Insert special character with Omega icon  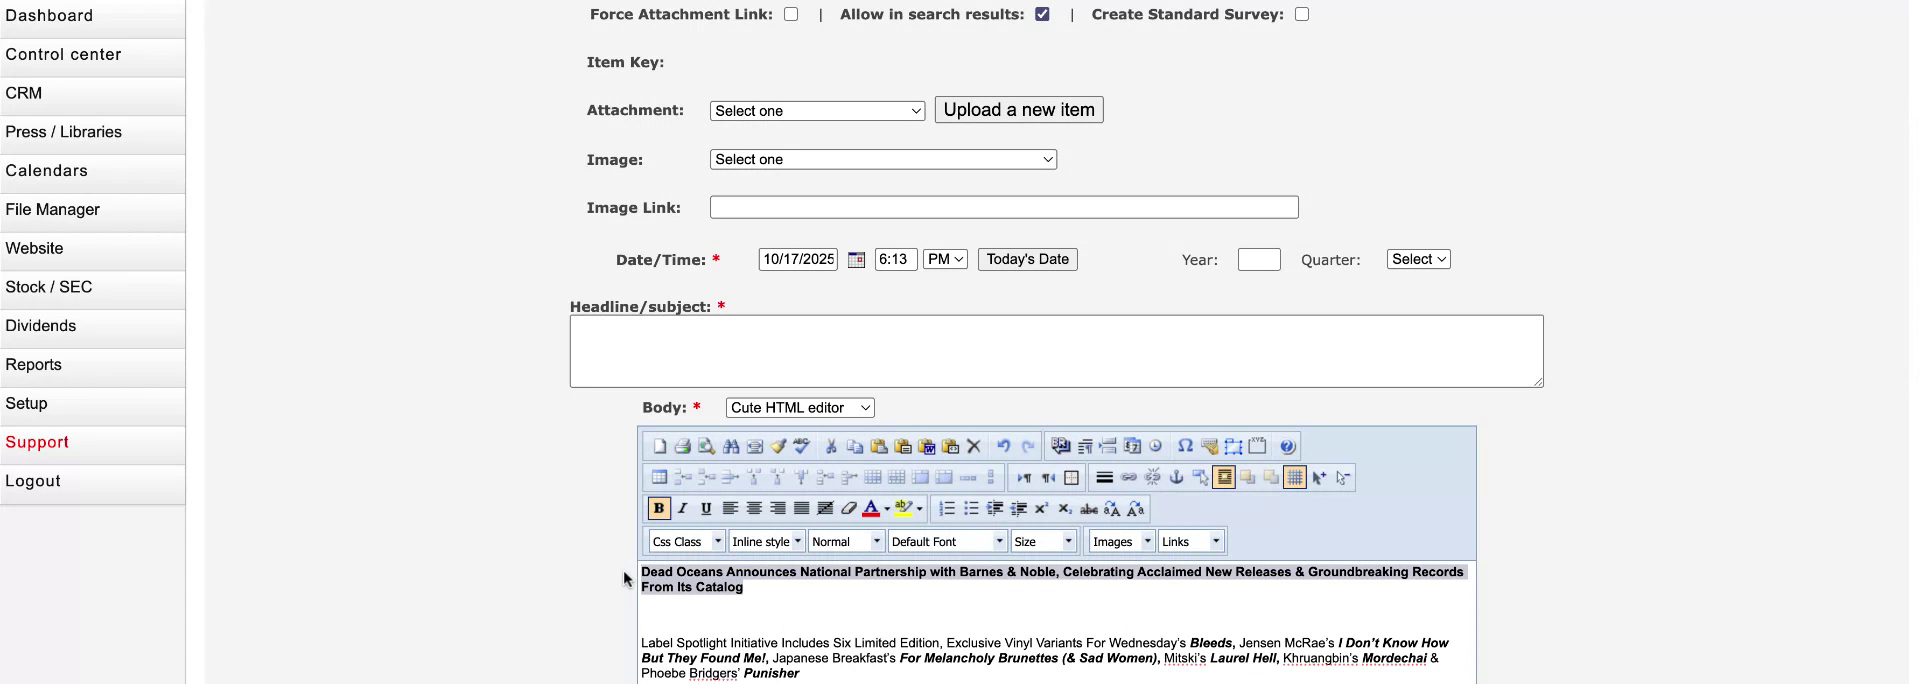1185,447
